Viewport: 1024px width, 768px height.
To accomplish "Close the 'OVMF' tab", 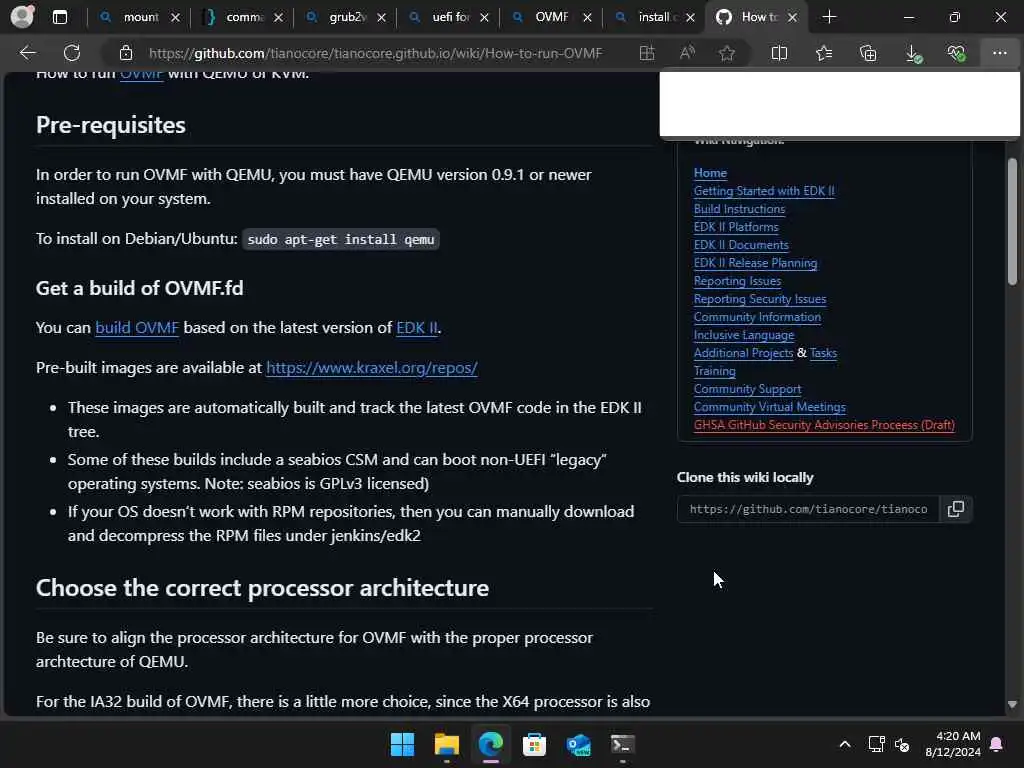I will click(x=587, y=18).
